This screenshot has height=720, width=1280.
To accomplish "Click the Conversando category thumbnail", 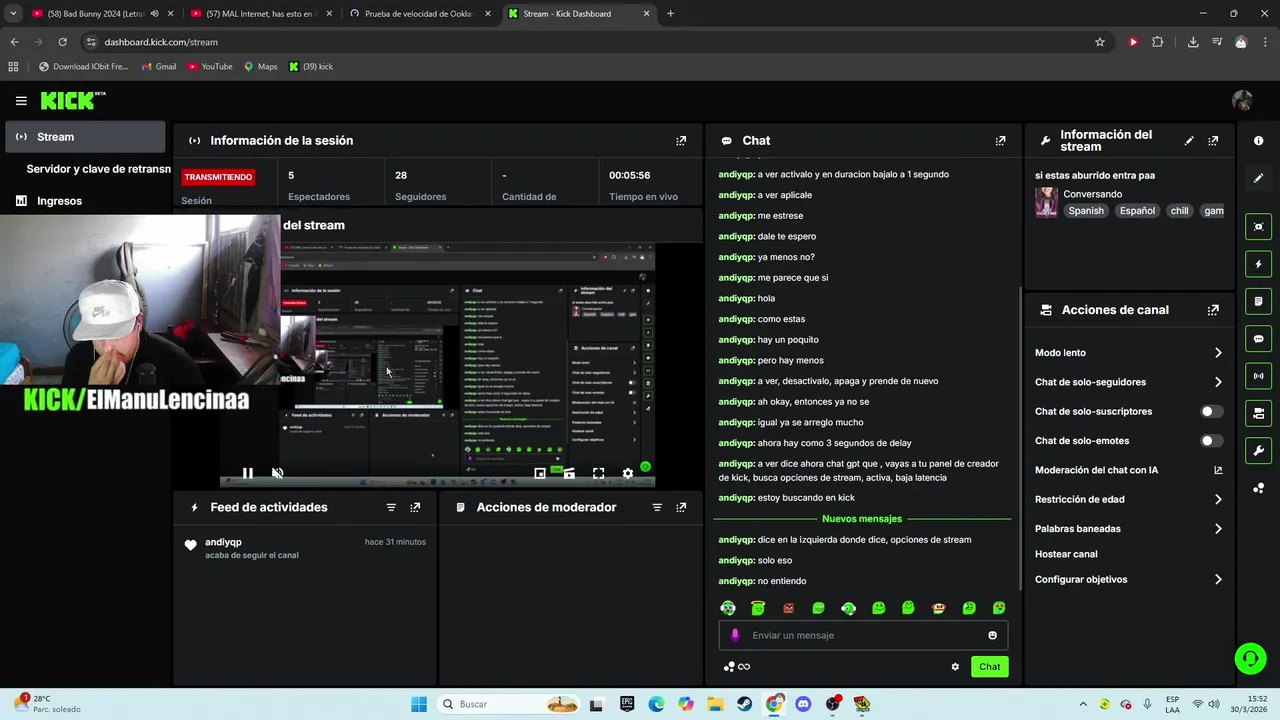I will [1046, 202].
